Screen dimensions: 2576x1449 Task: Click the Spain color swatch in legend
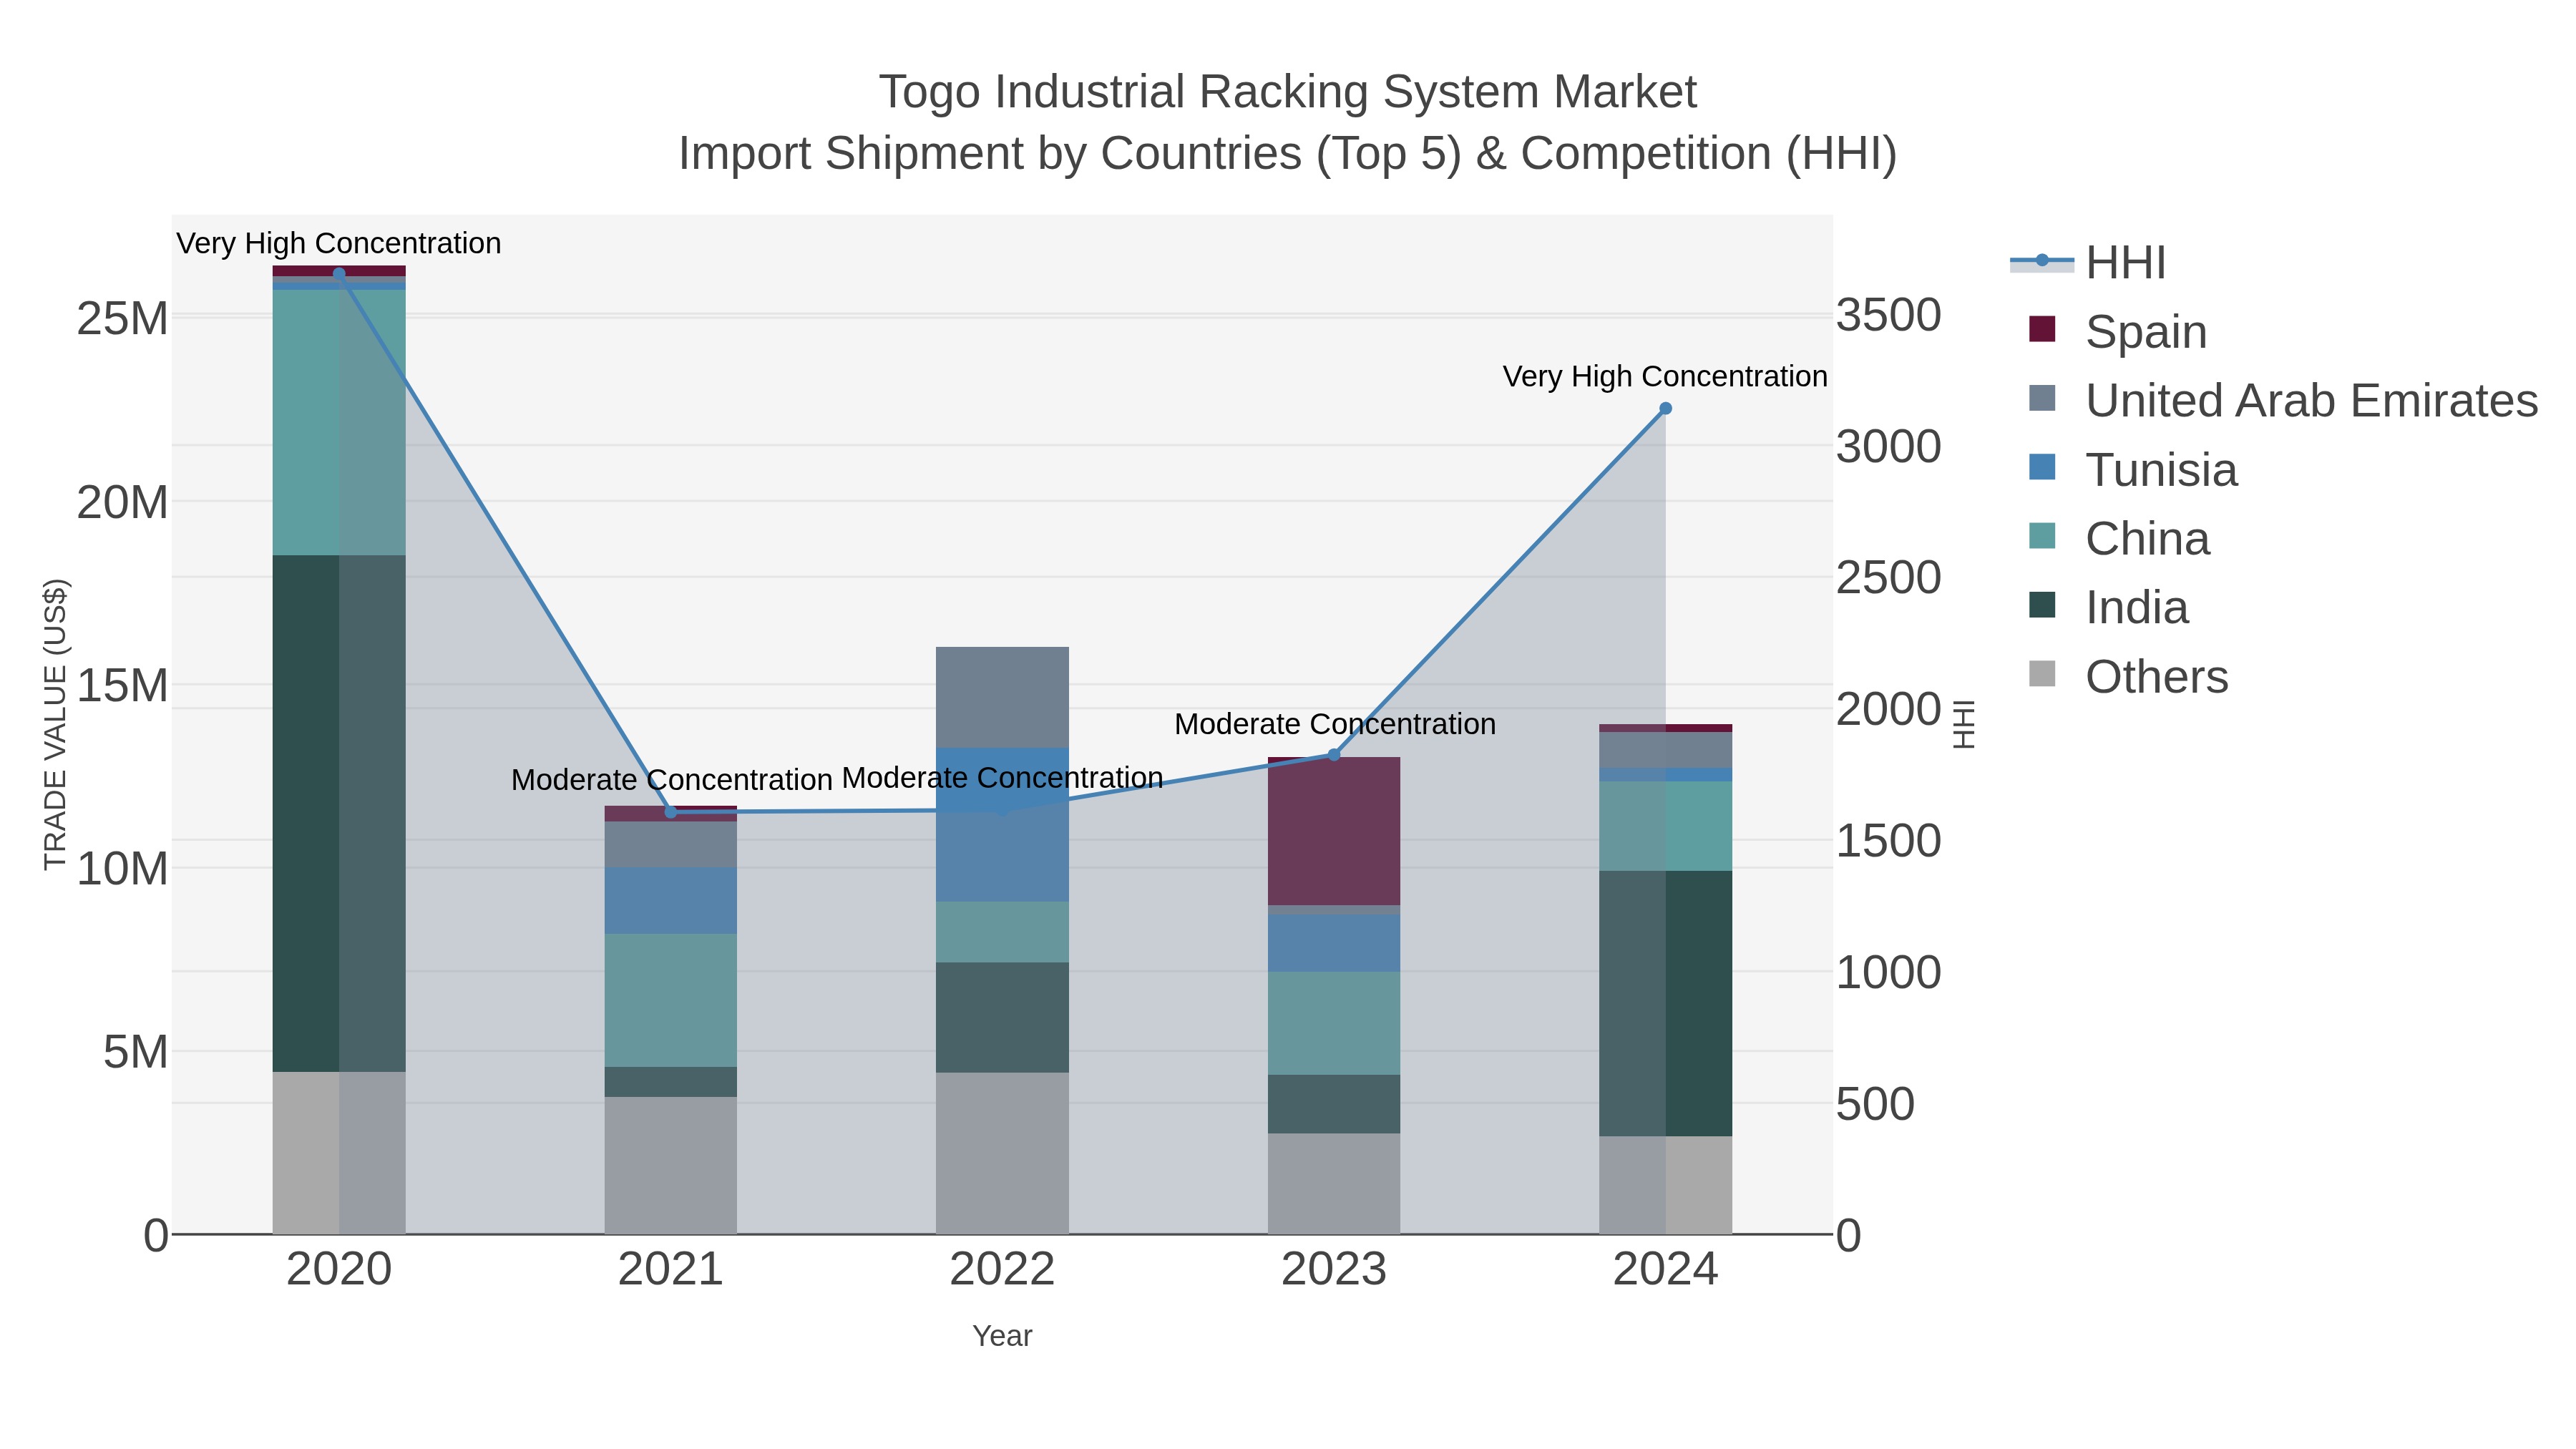pos(2042,329)
